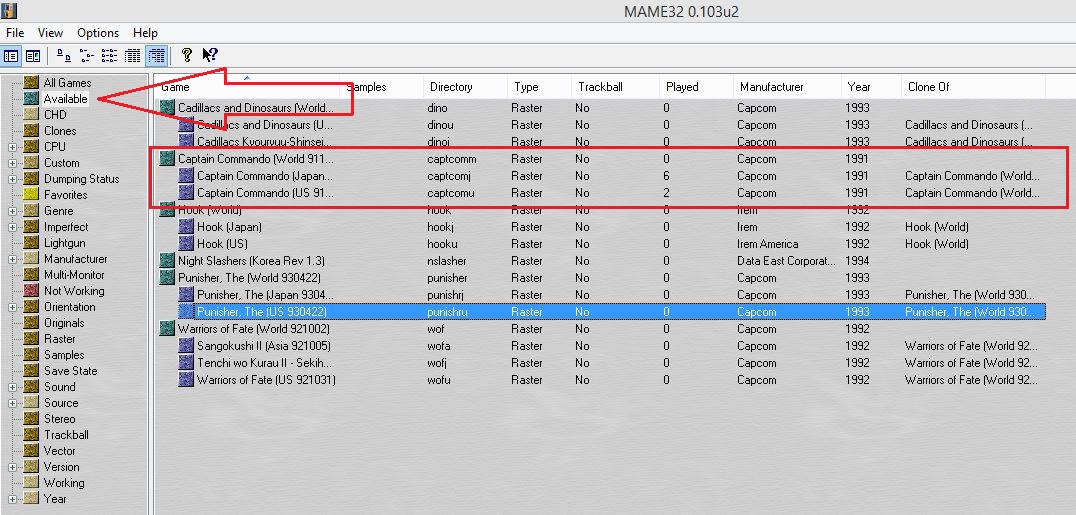Switch to Details view in toolbar

point(133,56)
